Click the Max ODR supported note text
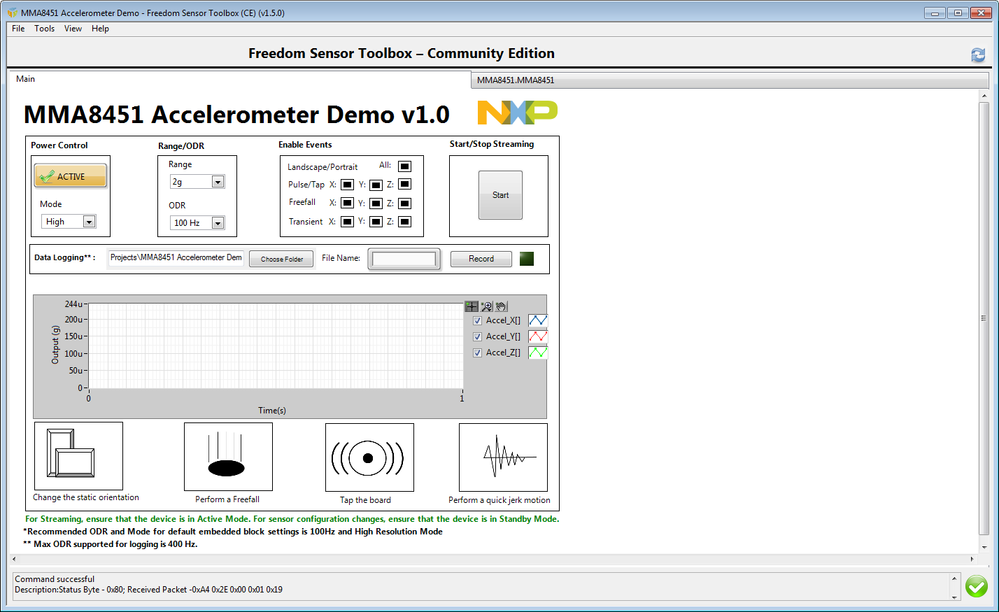Image resolution: width=999 pixels, height=612 pixels. pyautogui.click(x=110, y=544)
